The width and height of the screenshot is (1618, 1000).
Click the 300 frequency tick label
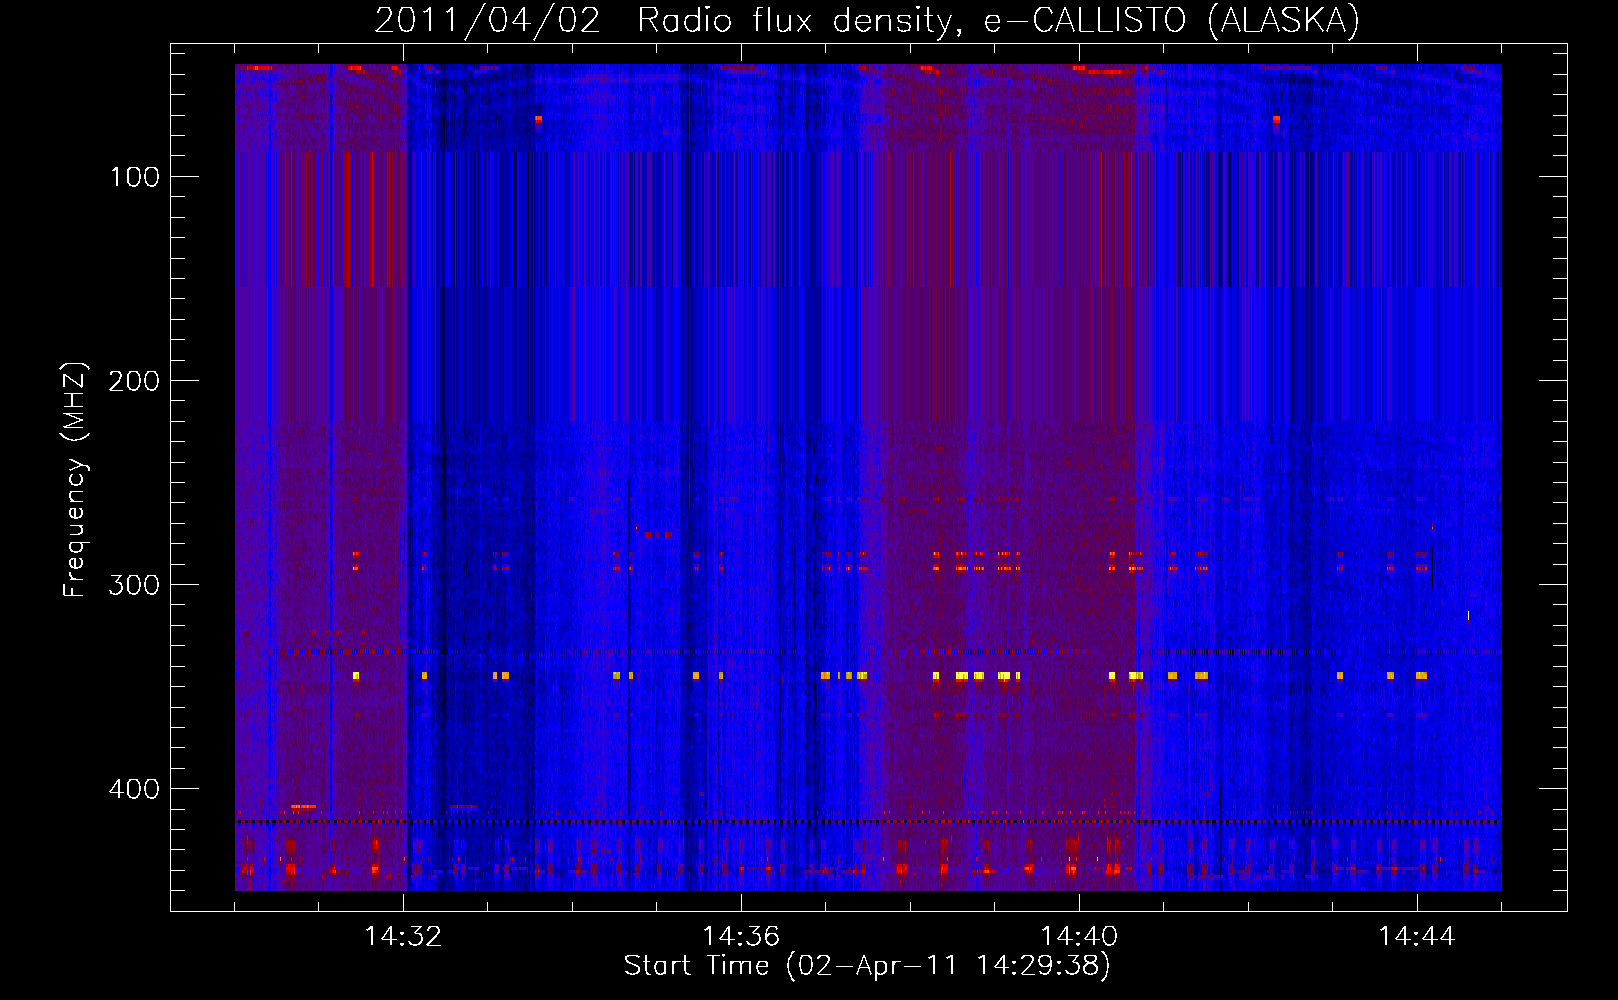[134, 585]
